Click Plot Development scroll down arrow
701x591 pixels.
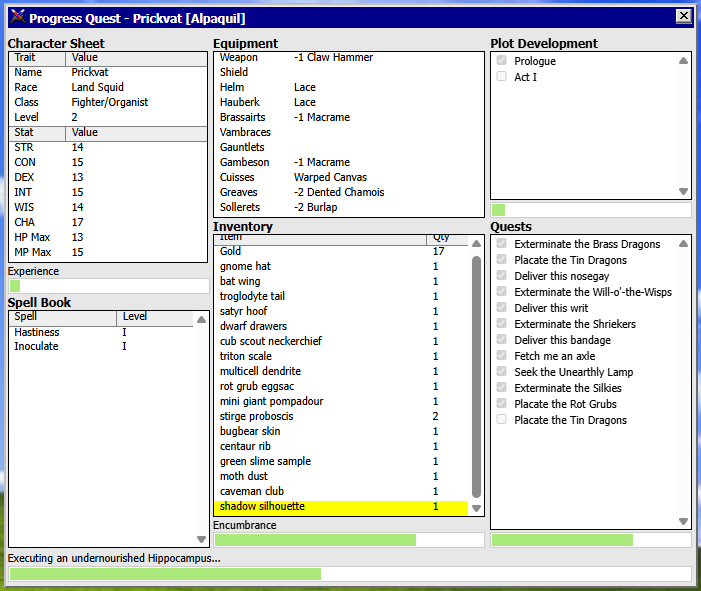(x=683, y=191)
